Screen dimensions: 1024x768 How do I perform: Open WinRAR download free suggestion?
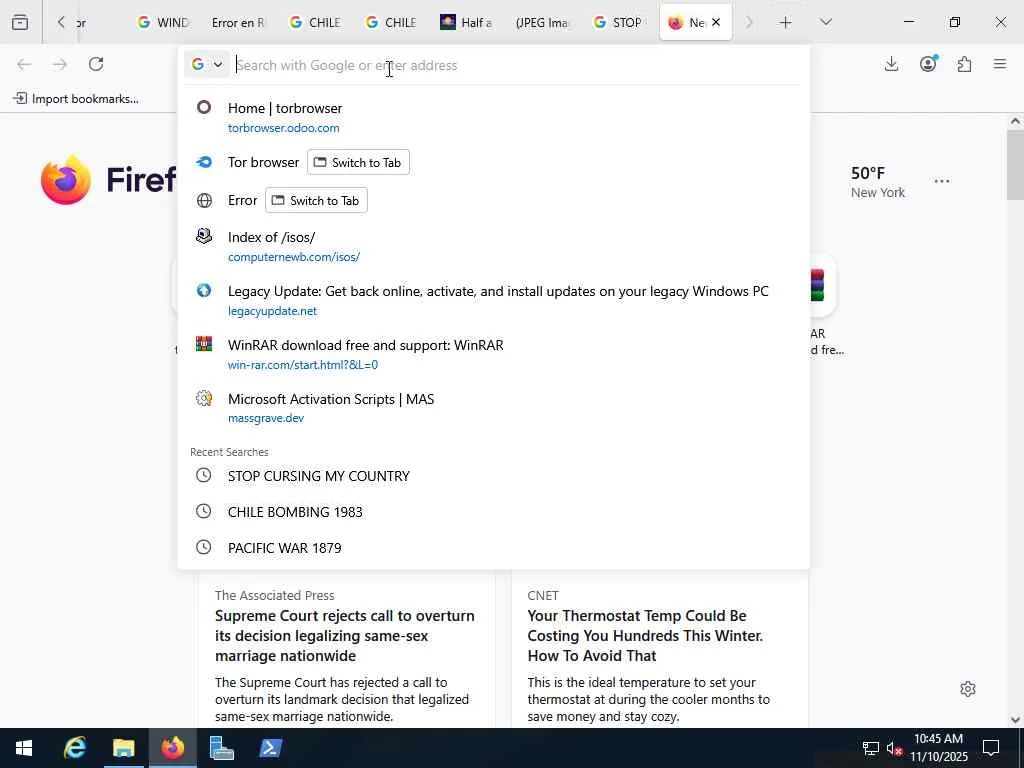[494, 354]
